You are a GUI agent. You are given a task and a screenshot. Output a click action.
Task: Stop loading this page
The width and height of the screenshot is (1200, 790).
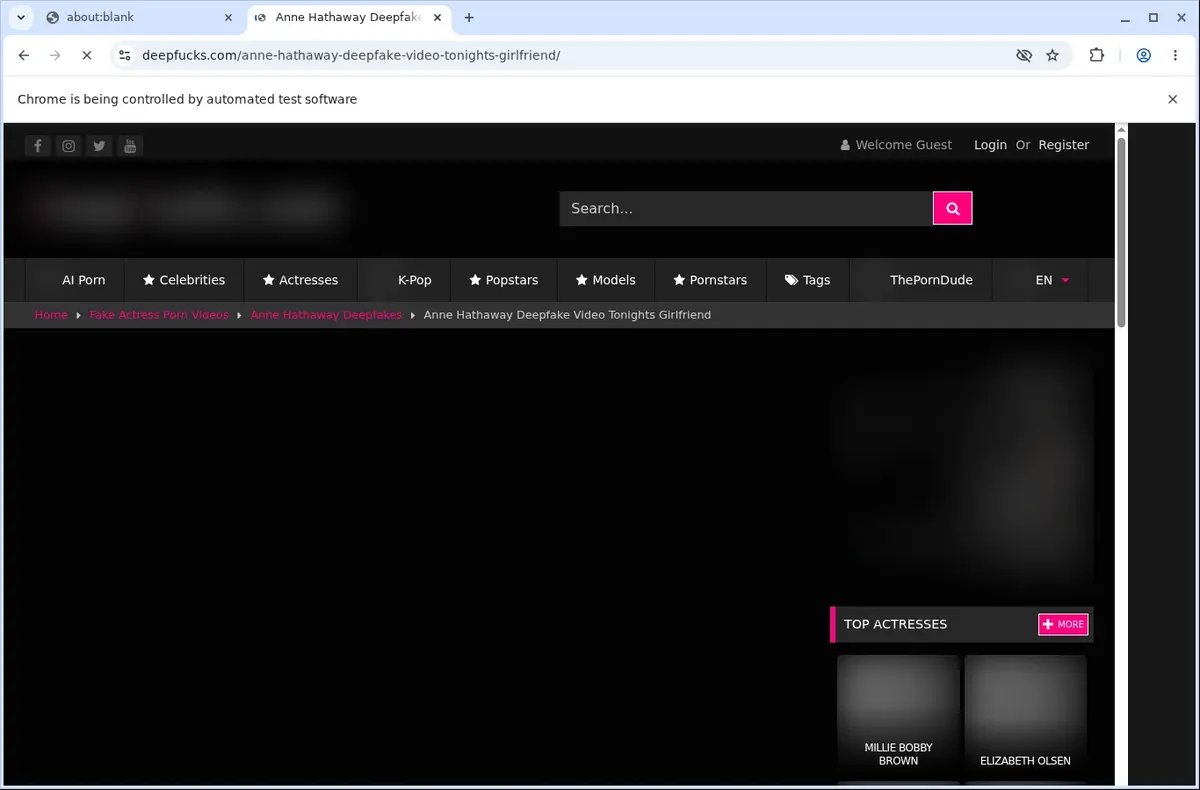(86, 56)
